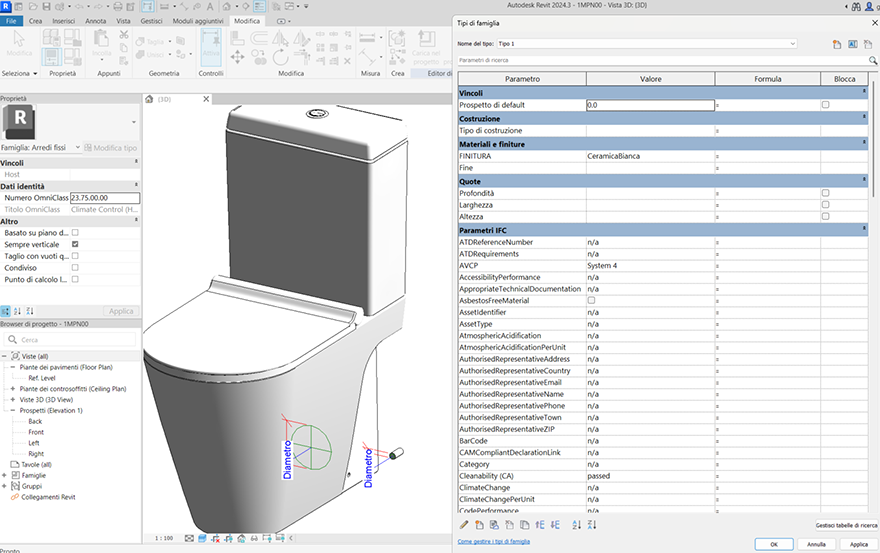The image size is (880, 553).
Task: Click the pencil edit parameter icon
Action: pos(464,524)
